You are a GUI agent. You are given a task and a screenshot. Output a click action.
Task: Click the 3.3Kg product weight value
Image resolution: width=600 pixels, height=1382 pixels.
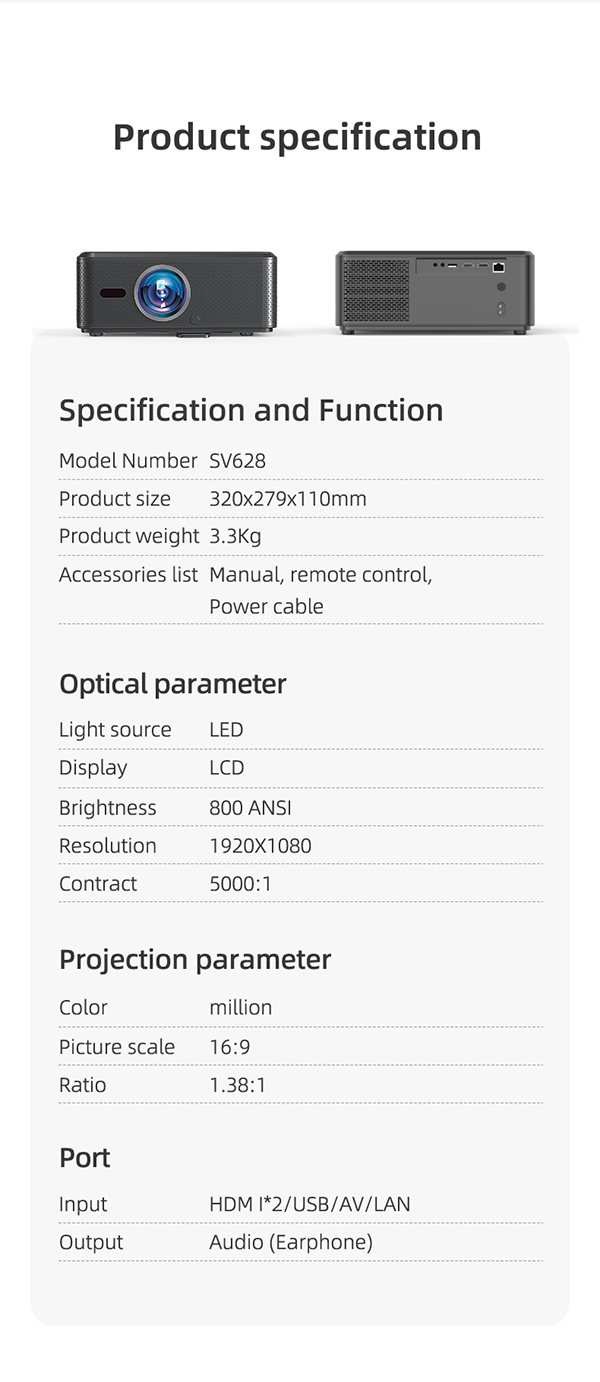[x=235, y=537]
